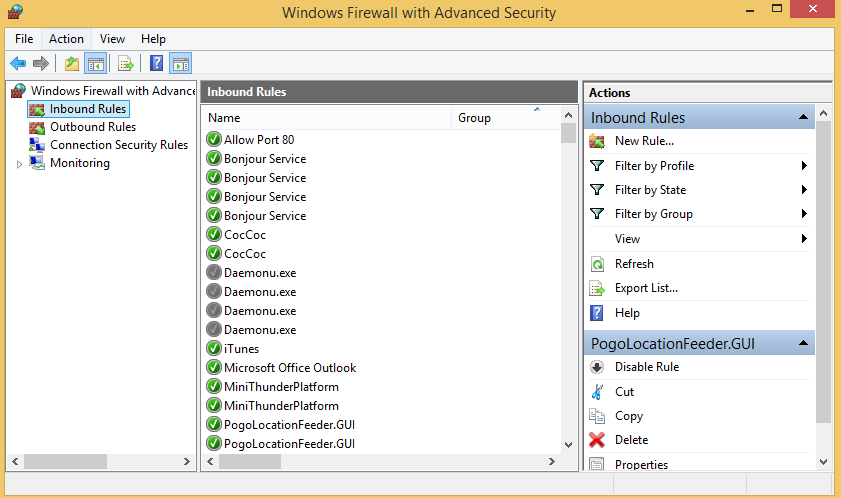Click the Filter by Group funnel icon

point(597,214)
